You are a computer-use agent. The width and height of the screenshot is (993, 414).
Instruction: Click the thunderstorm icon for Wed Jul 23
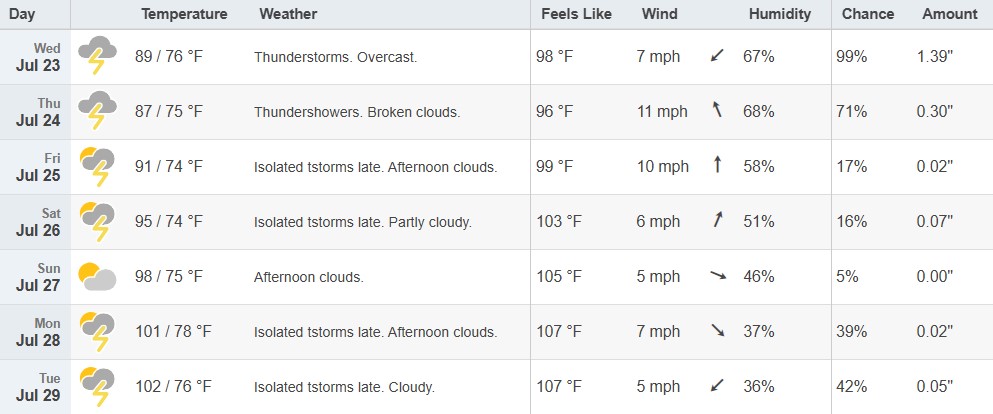(98, 56)
